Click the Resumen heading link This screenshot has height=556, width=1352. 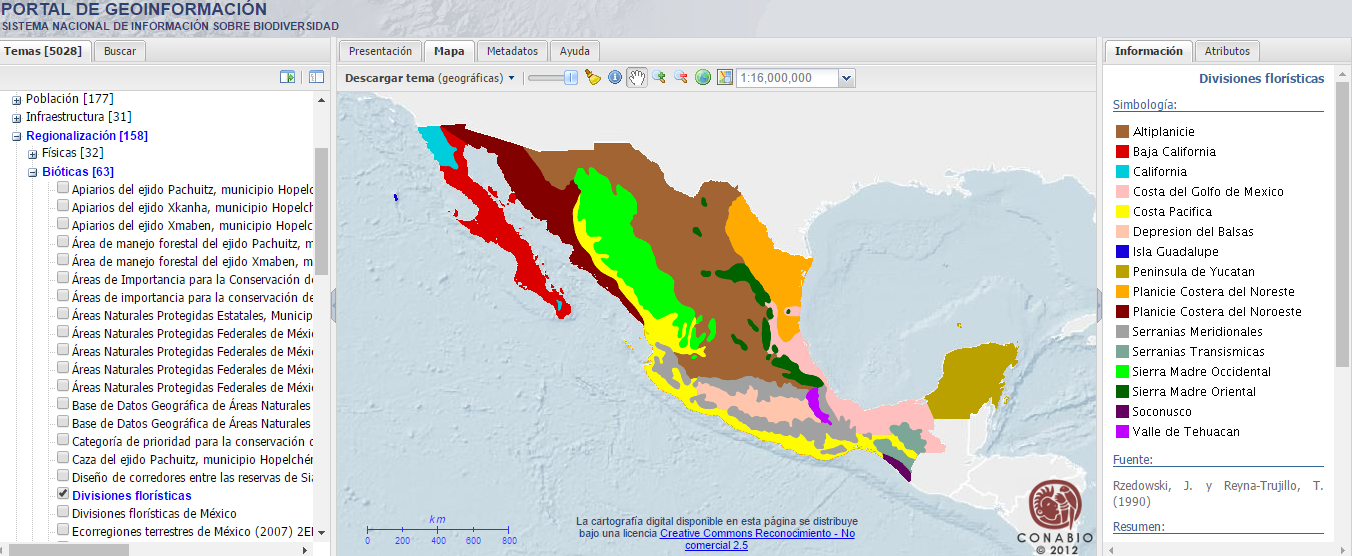[x=1138, y=526]
